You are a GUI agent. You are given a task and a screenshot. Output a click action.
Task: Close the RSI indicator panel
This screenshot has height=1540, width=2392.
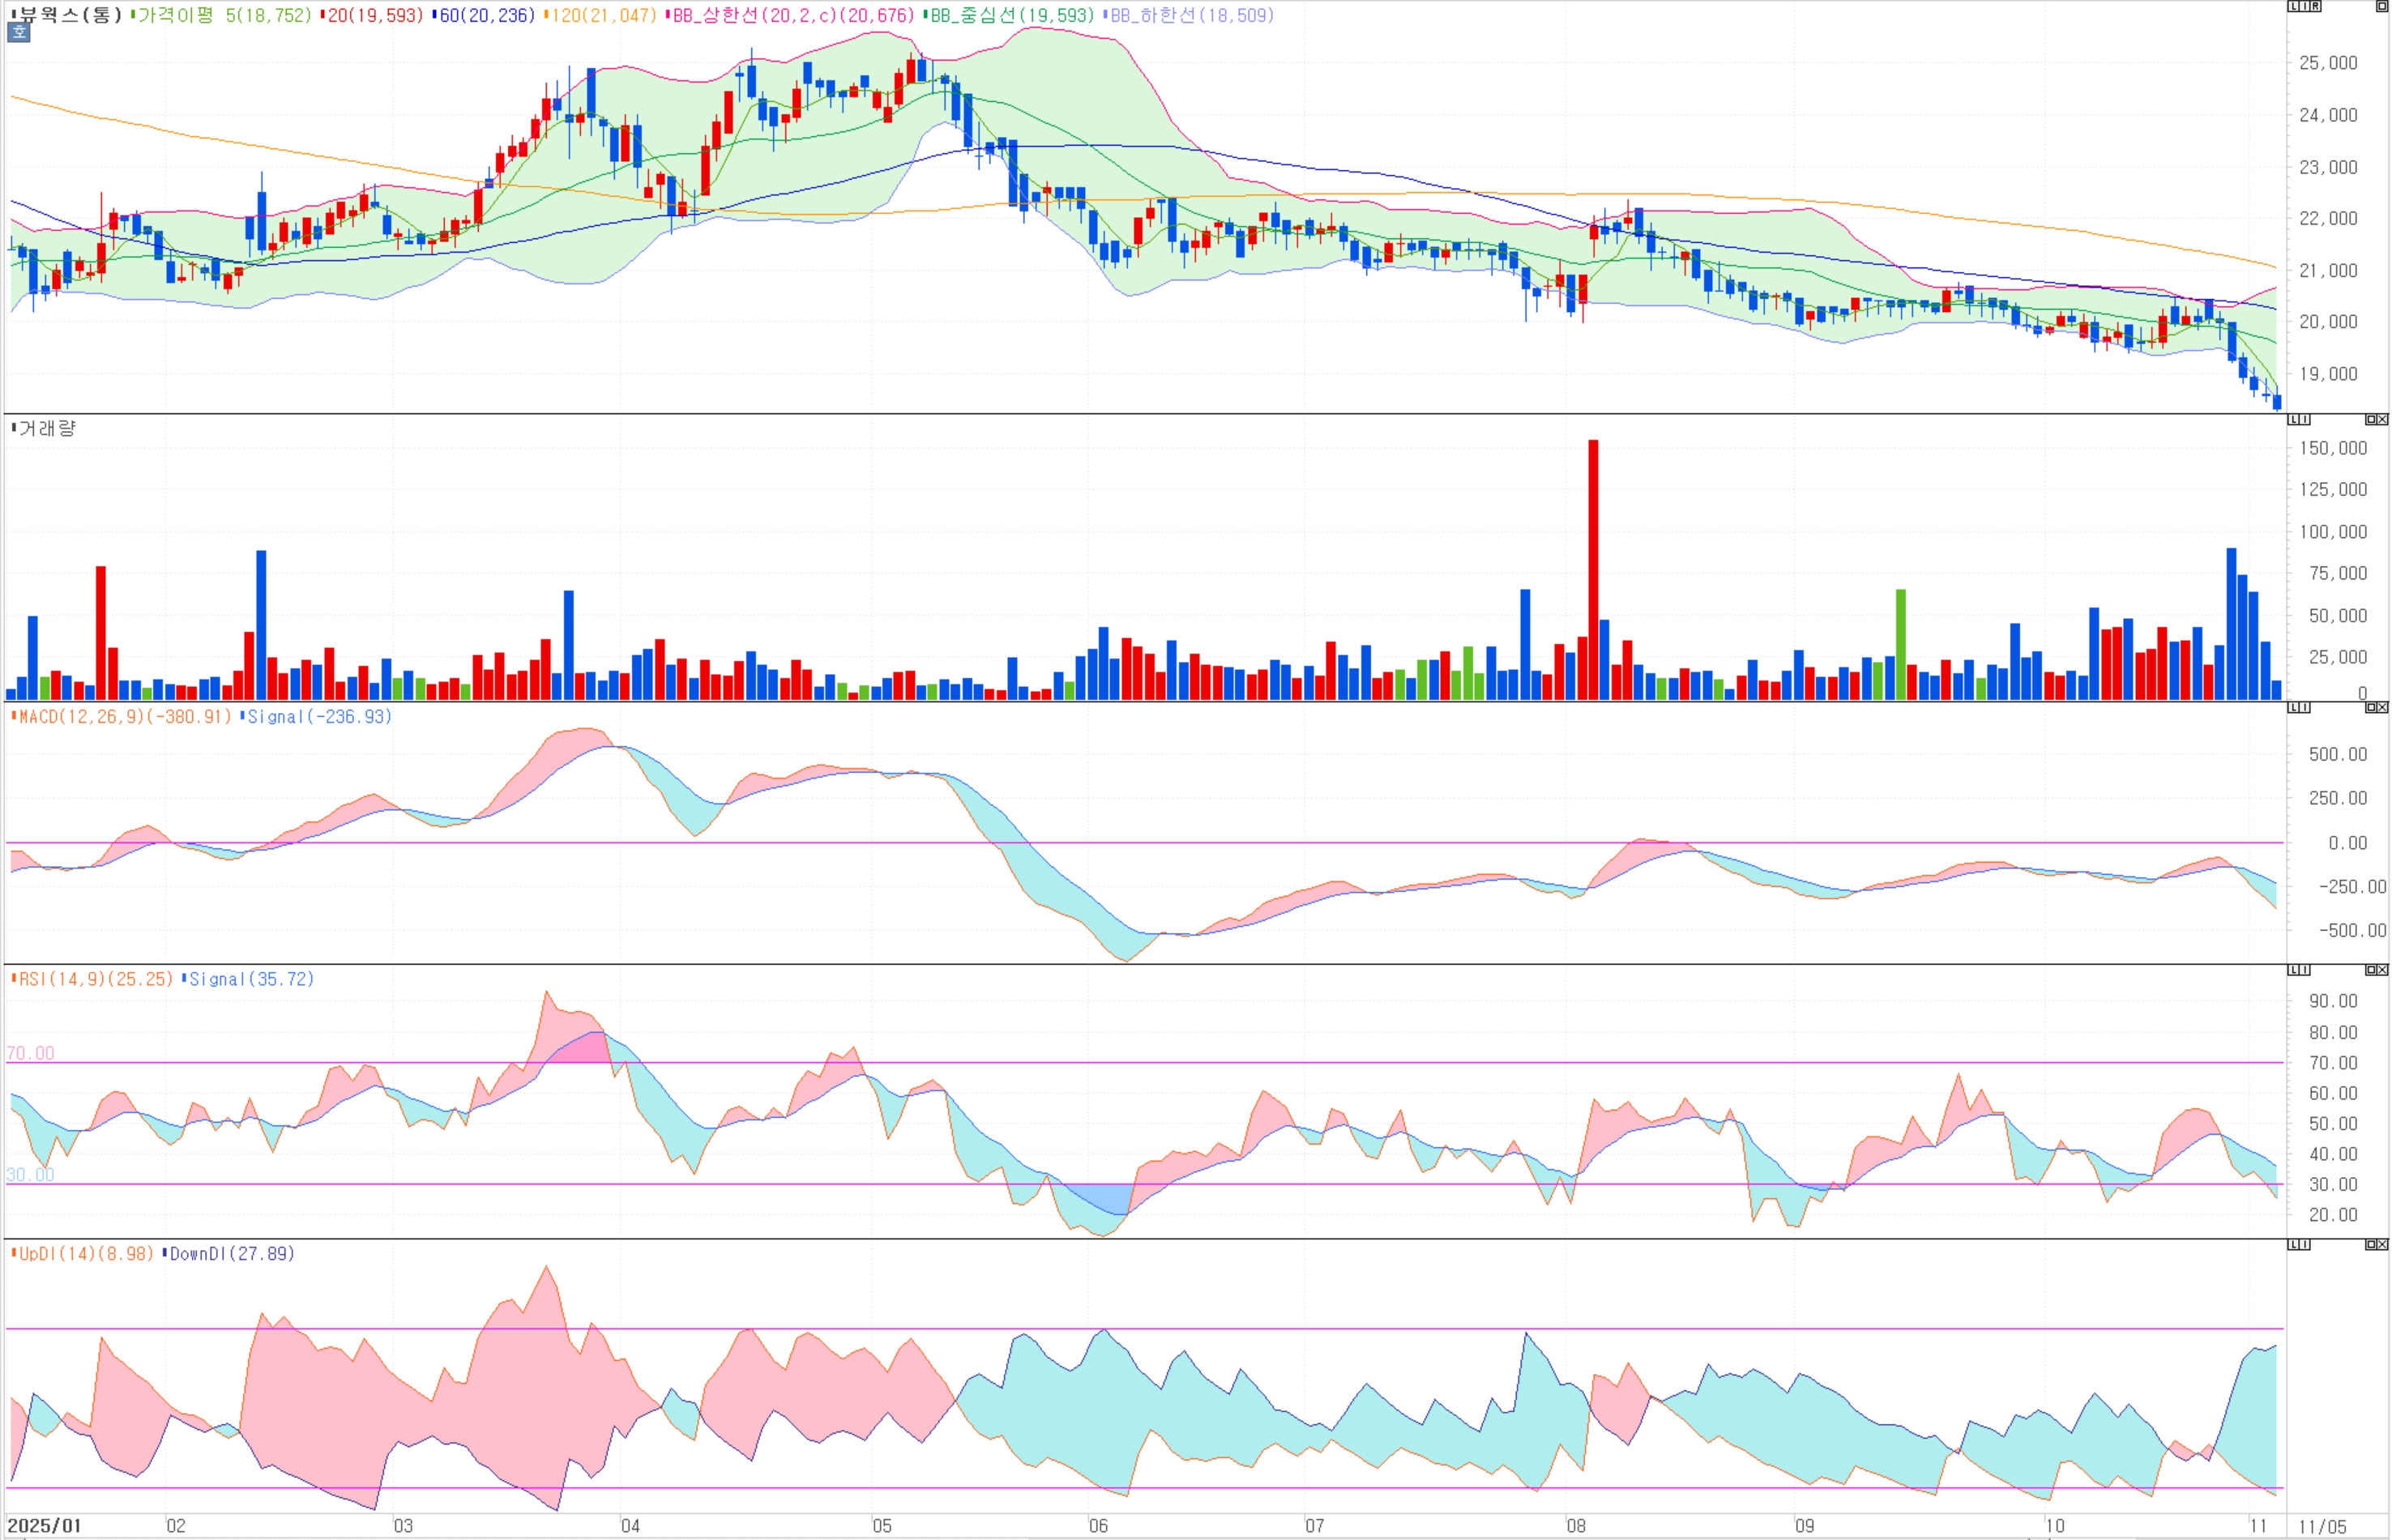(x=2382, y=970)
